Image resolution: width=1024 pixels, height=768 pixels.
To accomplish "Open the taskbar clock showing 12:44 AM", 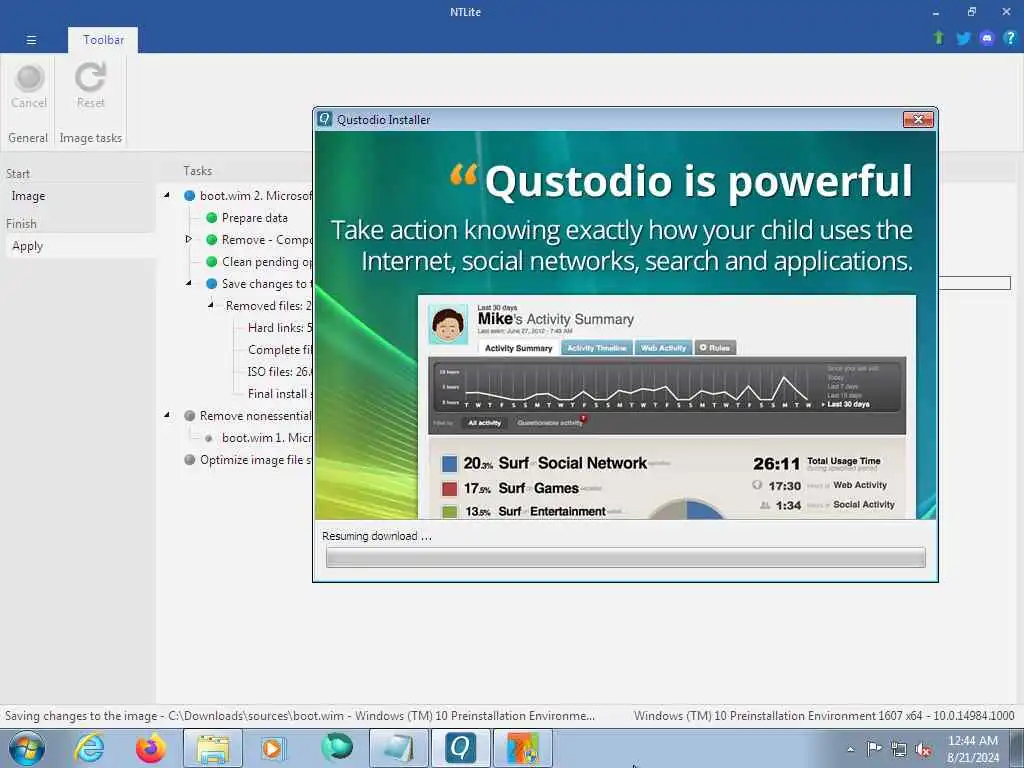I will [972, 748].
